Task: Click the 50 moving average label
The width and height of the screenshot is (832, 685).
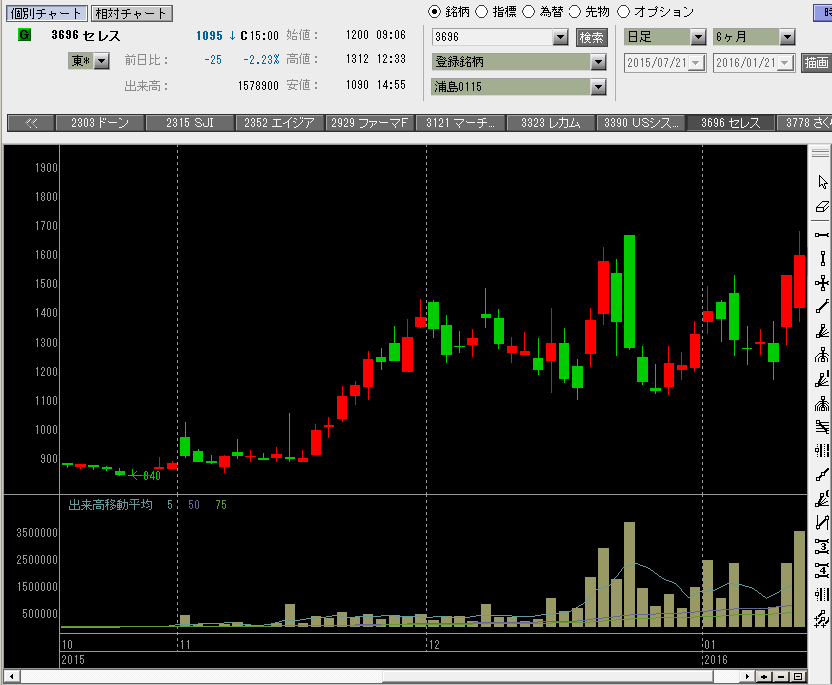Action: pos(194,505)
